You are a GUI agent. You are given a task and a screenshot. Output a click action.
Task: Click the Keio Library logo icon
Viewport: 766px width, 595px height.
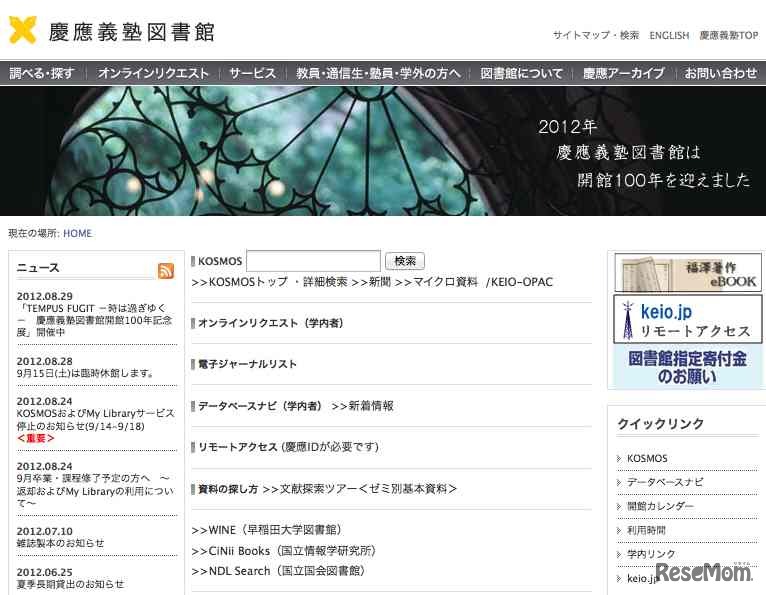[23, 30]
